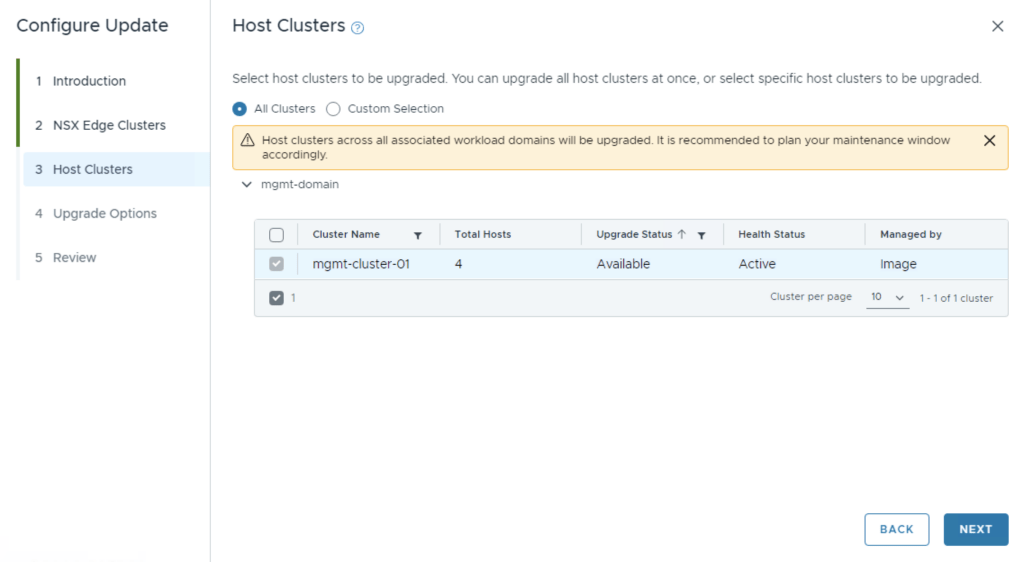Collapse the mgmt-domain section
Viewport: 1024px width, 562px height.
246,185
